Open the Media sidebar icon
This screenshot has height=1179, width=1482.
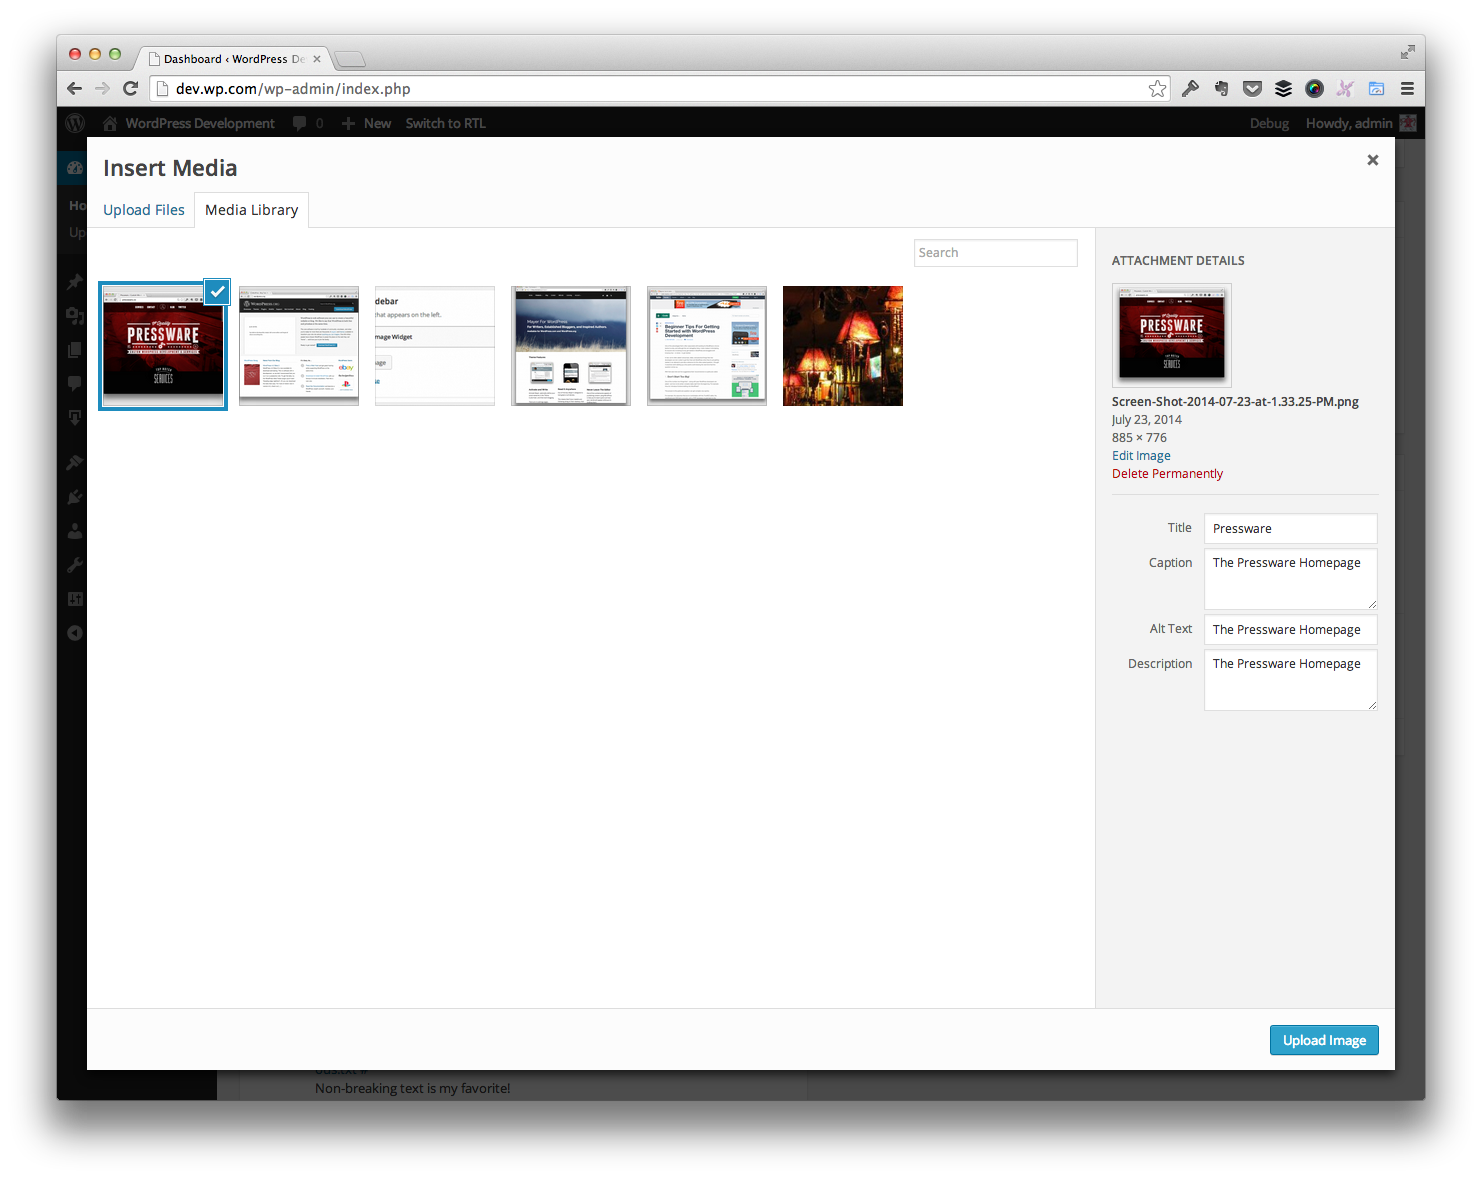click(x=74, y=316)
